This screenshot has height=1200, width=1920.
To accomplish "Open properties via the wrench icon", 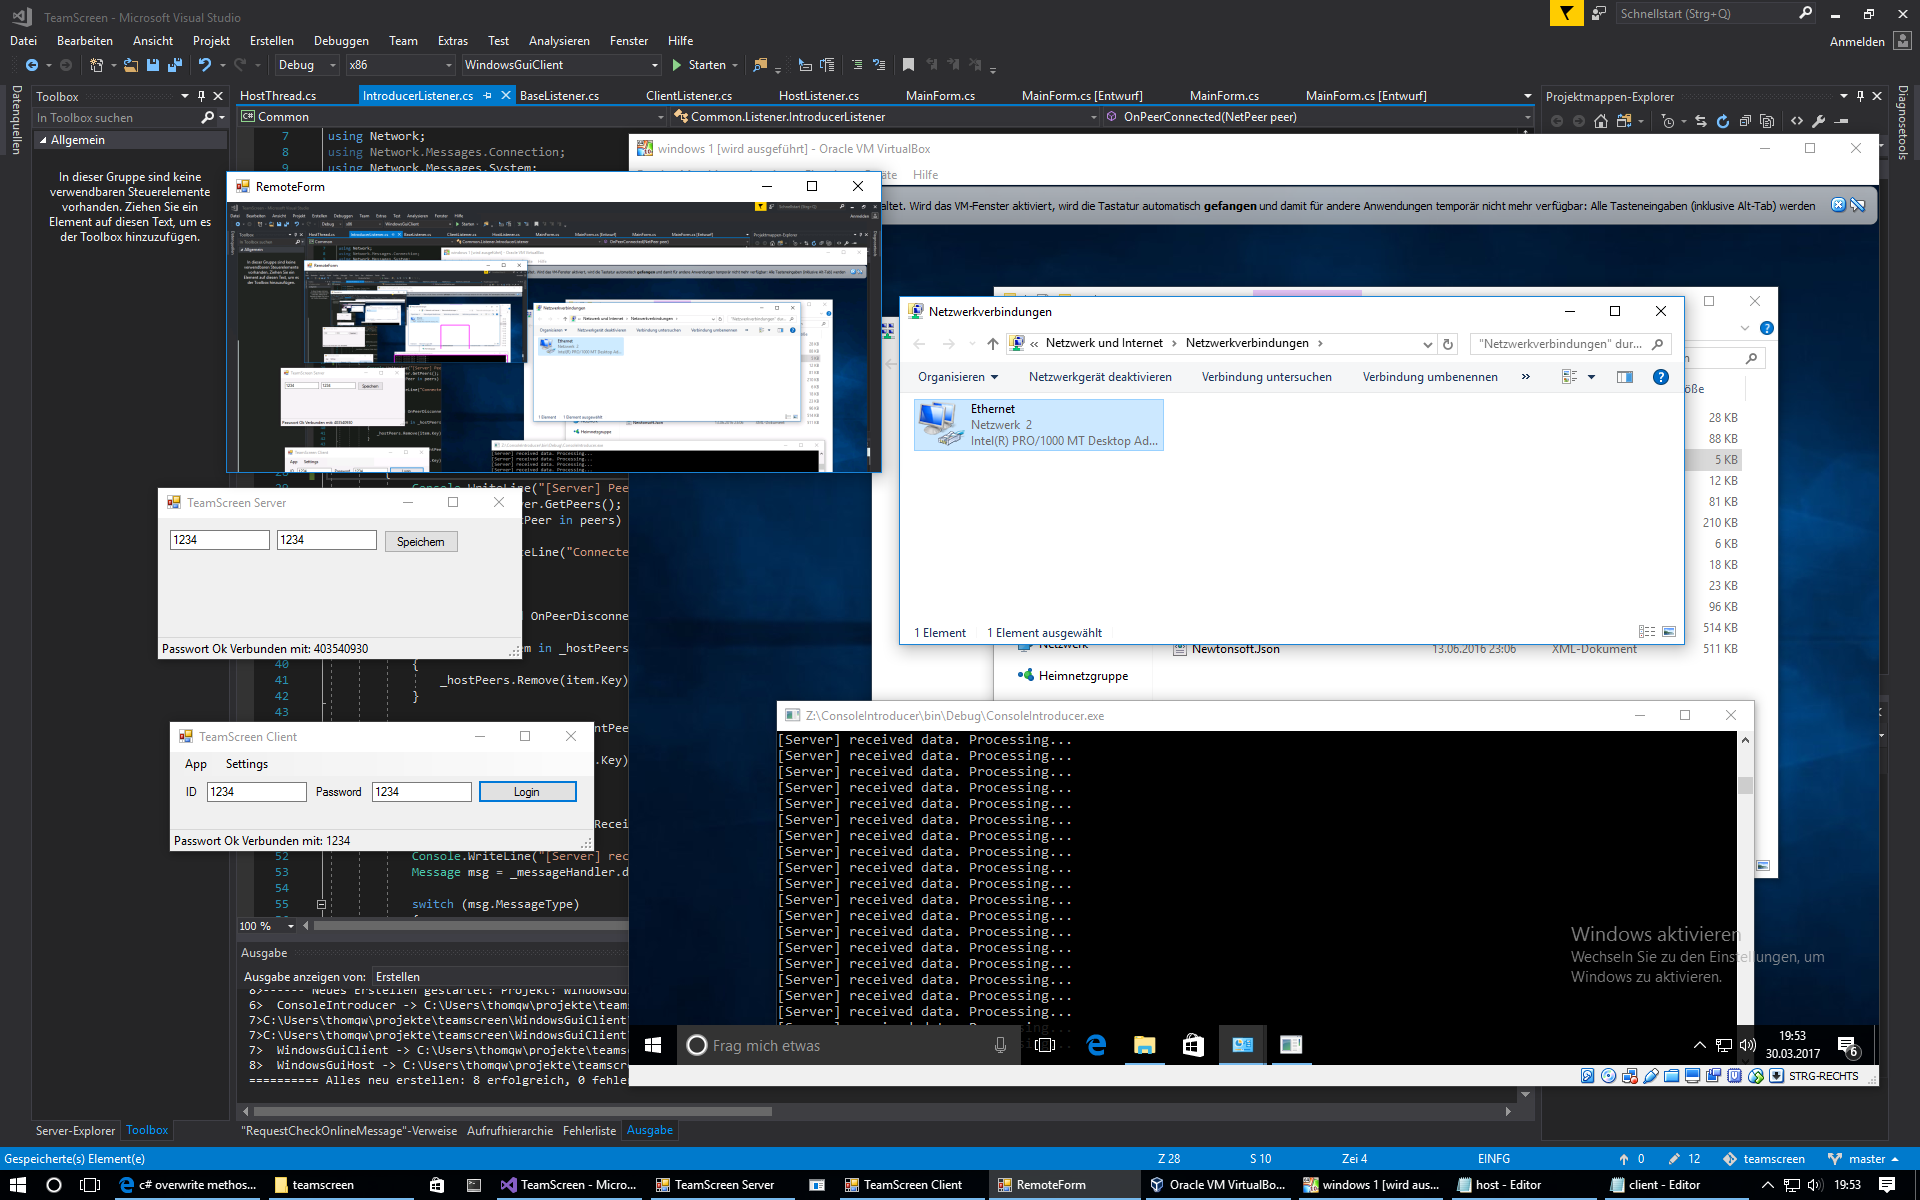I will pos(1819,121).
